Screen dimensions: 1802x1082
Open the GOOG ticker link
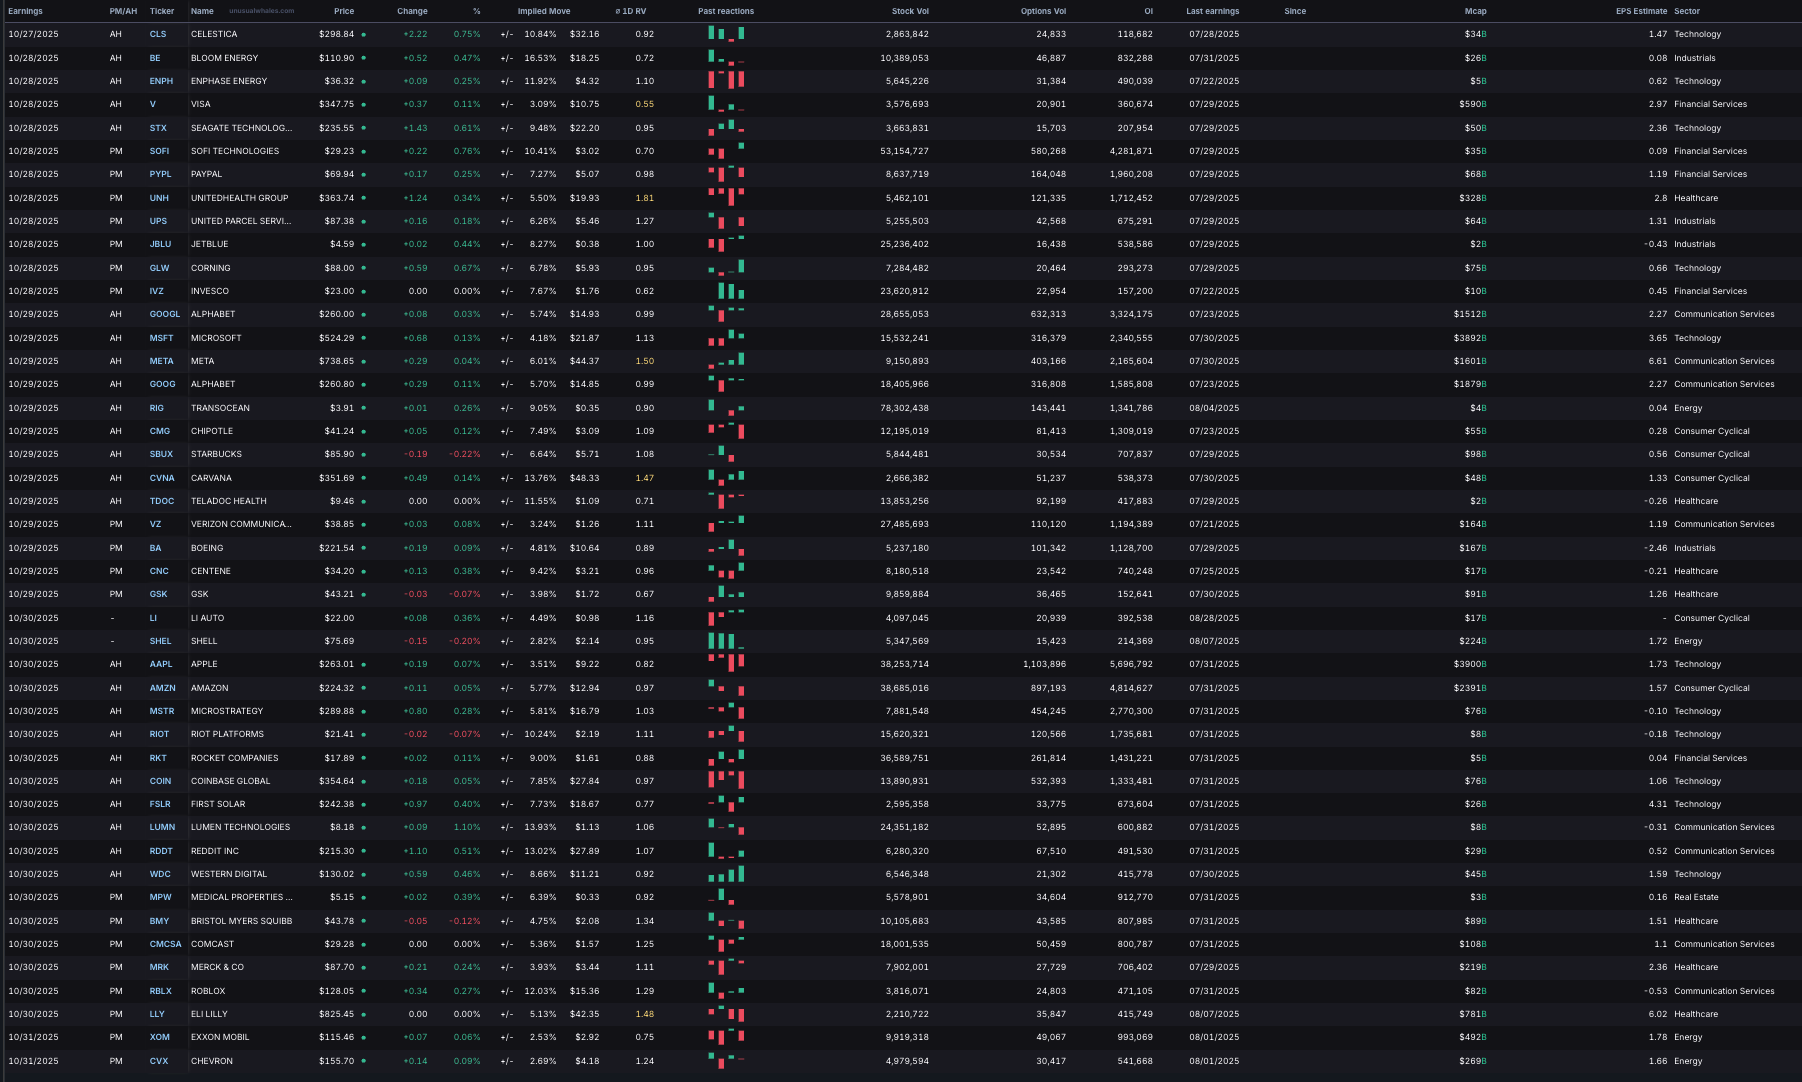tap(162, 384)
